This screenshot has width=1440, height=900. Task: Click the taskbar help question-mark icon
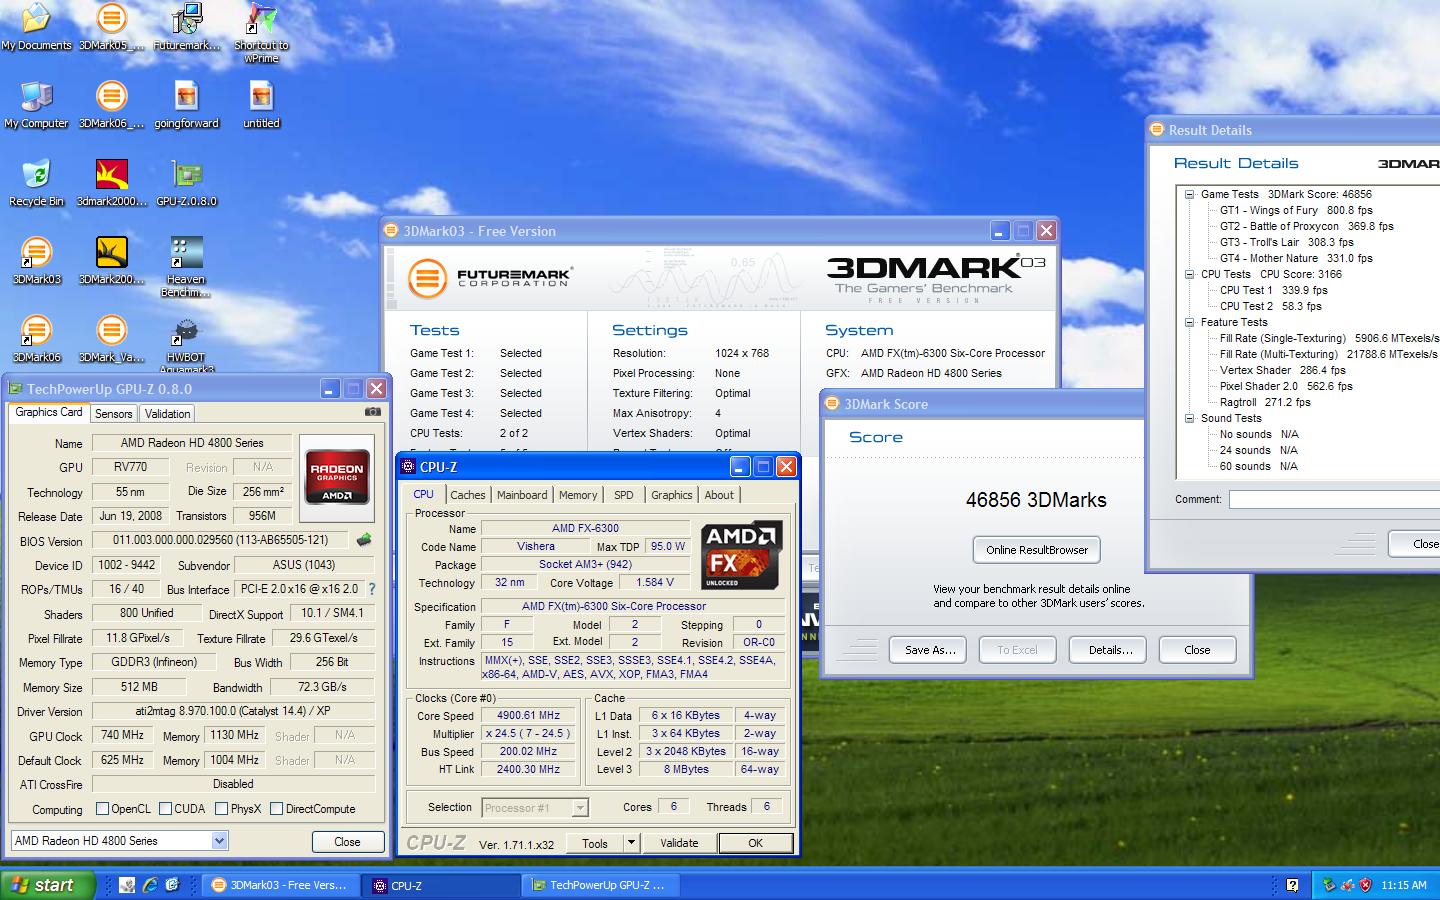click(1292, 885)
